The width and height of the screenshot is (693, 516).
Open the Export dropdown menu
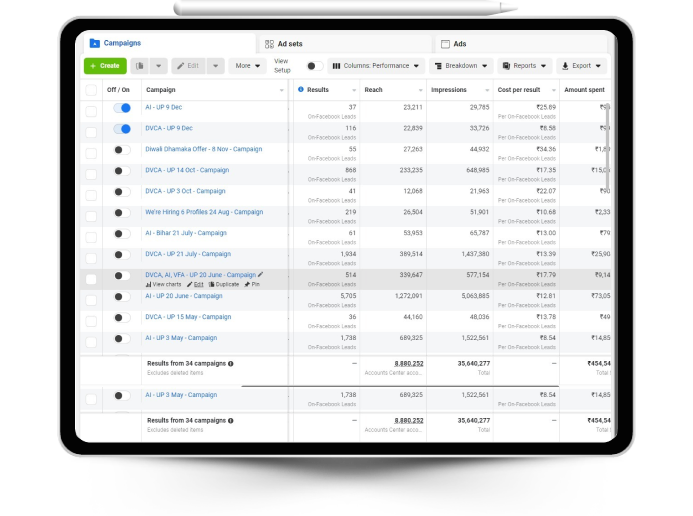[581, 66]
